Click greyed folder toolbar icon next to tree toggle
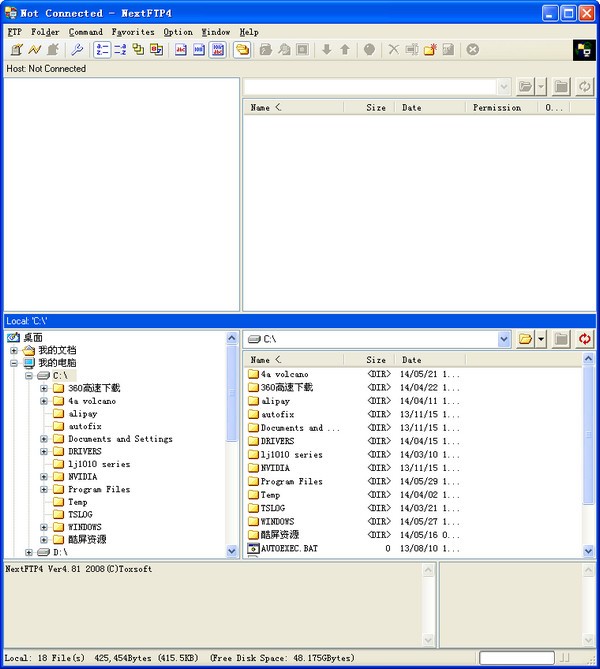The width and height of the screenshot is (600, 669). tap(266, 49)
